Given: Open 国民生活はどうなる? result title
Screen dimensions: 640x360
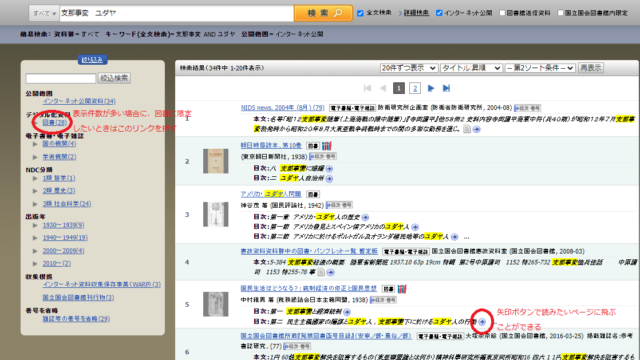Looking at the screenshot, I should click(x=309, y=289).
